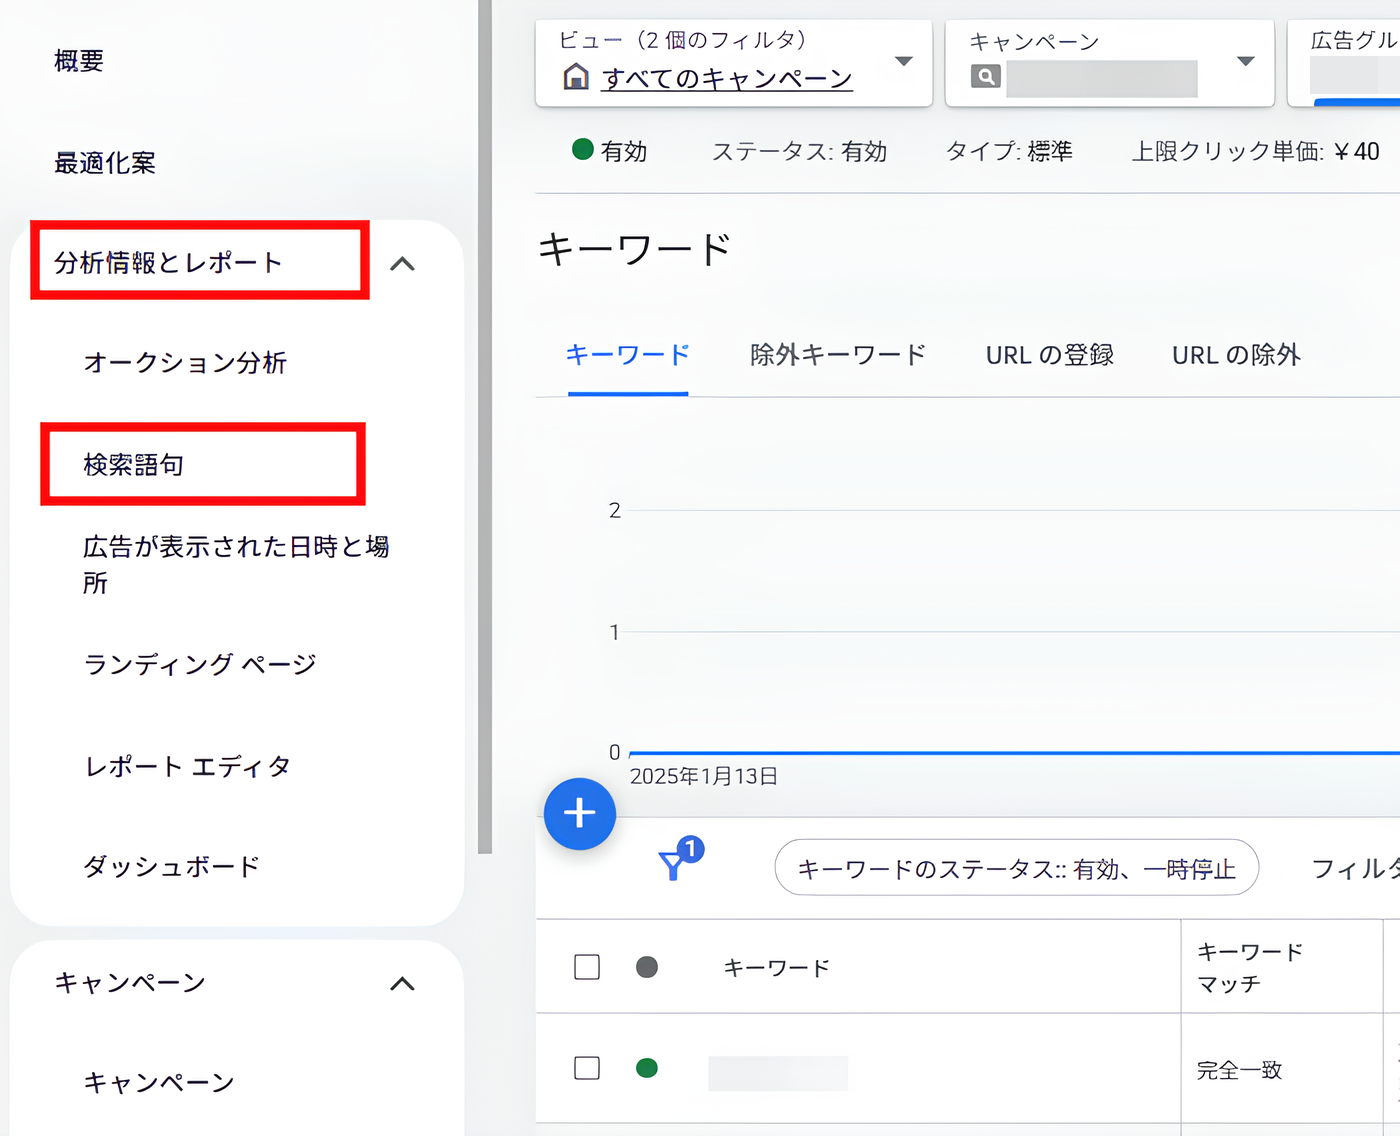Click the すべてのキャンペーン link
This screenshot has width=1400, height=1136.
point(727,78)
